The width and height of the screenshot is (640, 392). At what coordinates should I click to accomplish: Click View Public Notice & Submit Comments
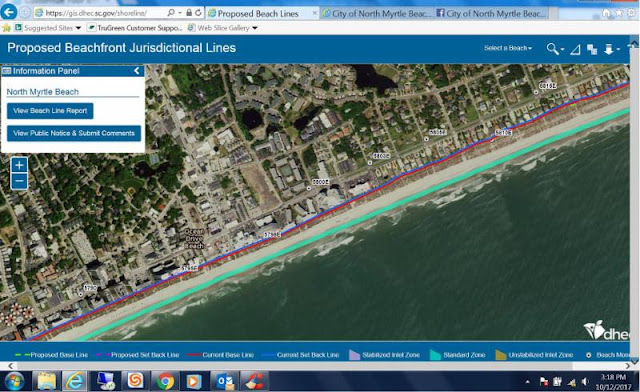(74, 133)
